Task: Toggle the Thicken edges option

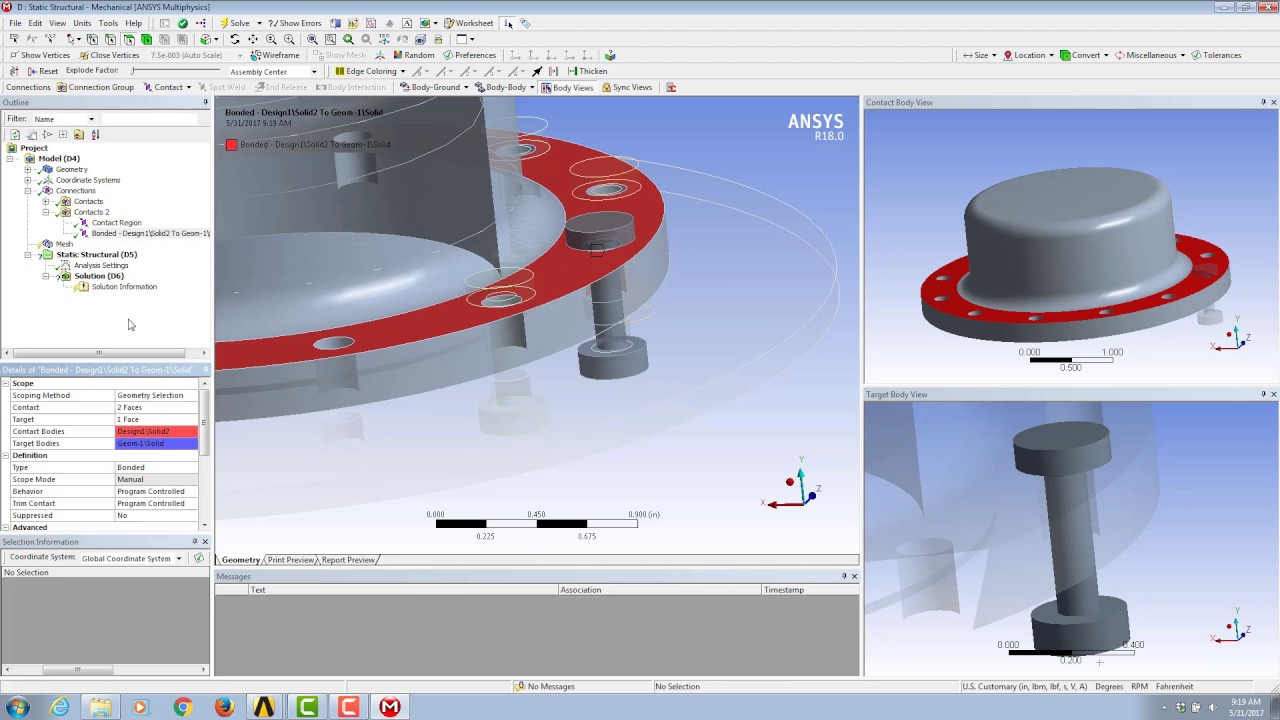Action: [x=587, y=71]
